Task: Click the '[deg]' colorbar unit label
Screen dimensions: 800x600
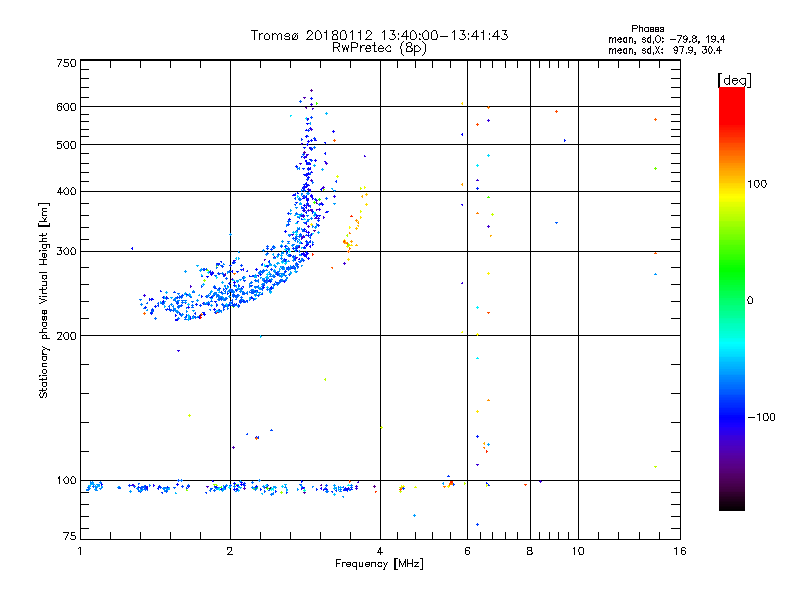Action: tap(734, 80)
